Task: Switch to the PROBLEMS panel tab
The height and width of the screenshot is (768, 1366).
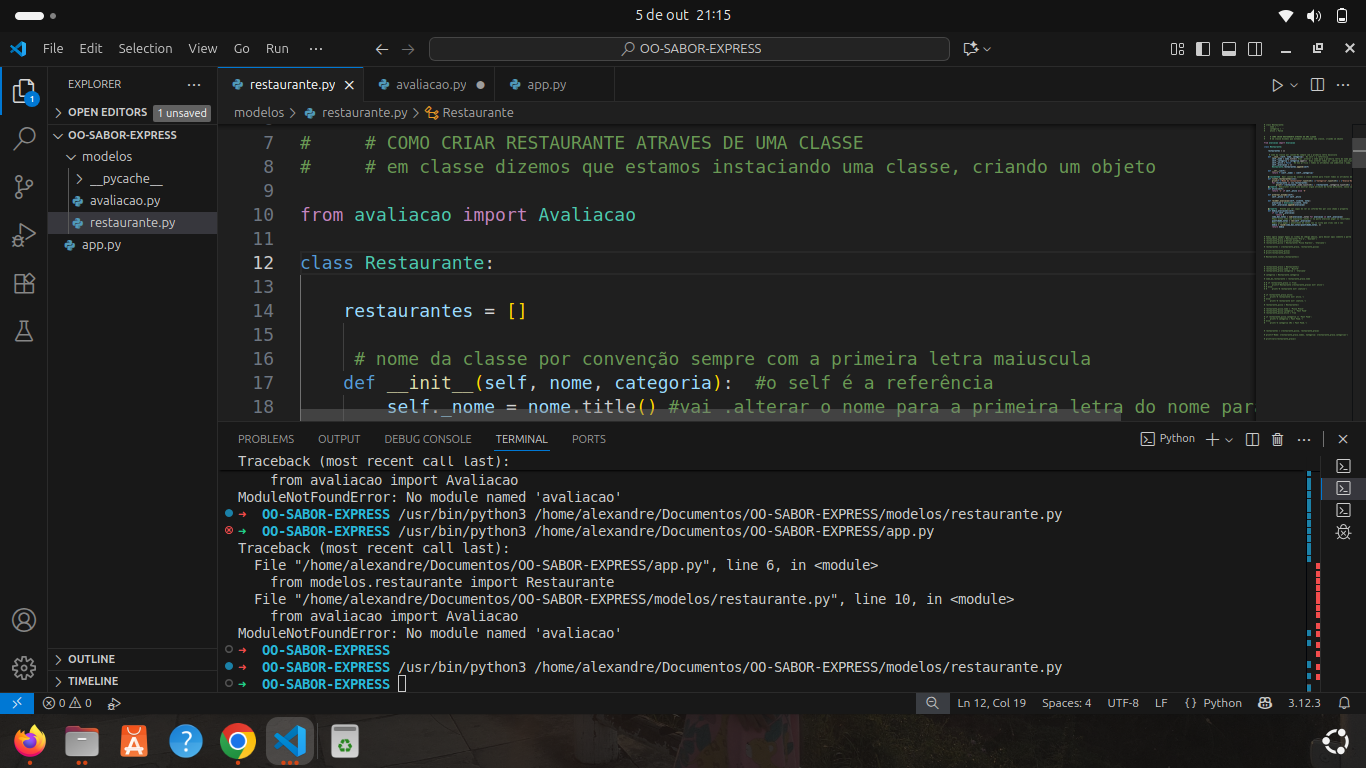Action: tap(266, 439)
